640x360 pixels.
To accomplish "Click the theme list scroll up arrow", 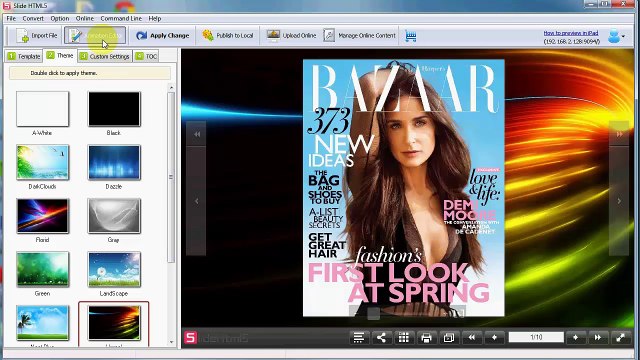I will coord(171,88).
